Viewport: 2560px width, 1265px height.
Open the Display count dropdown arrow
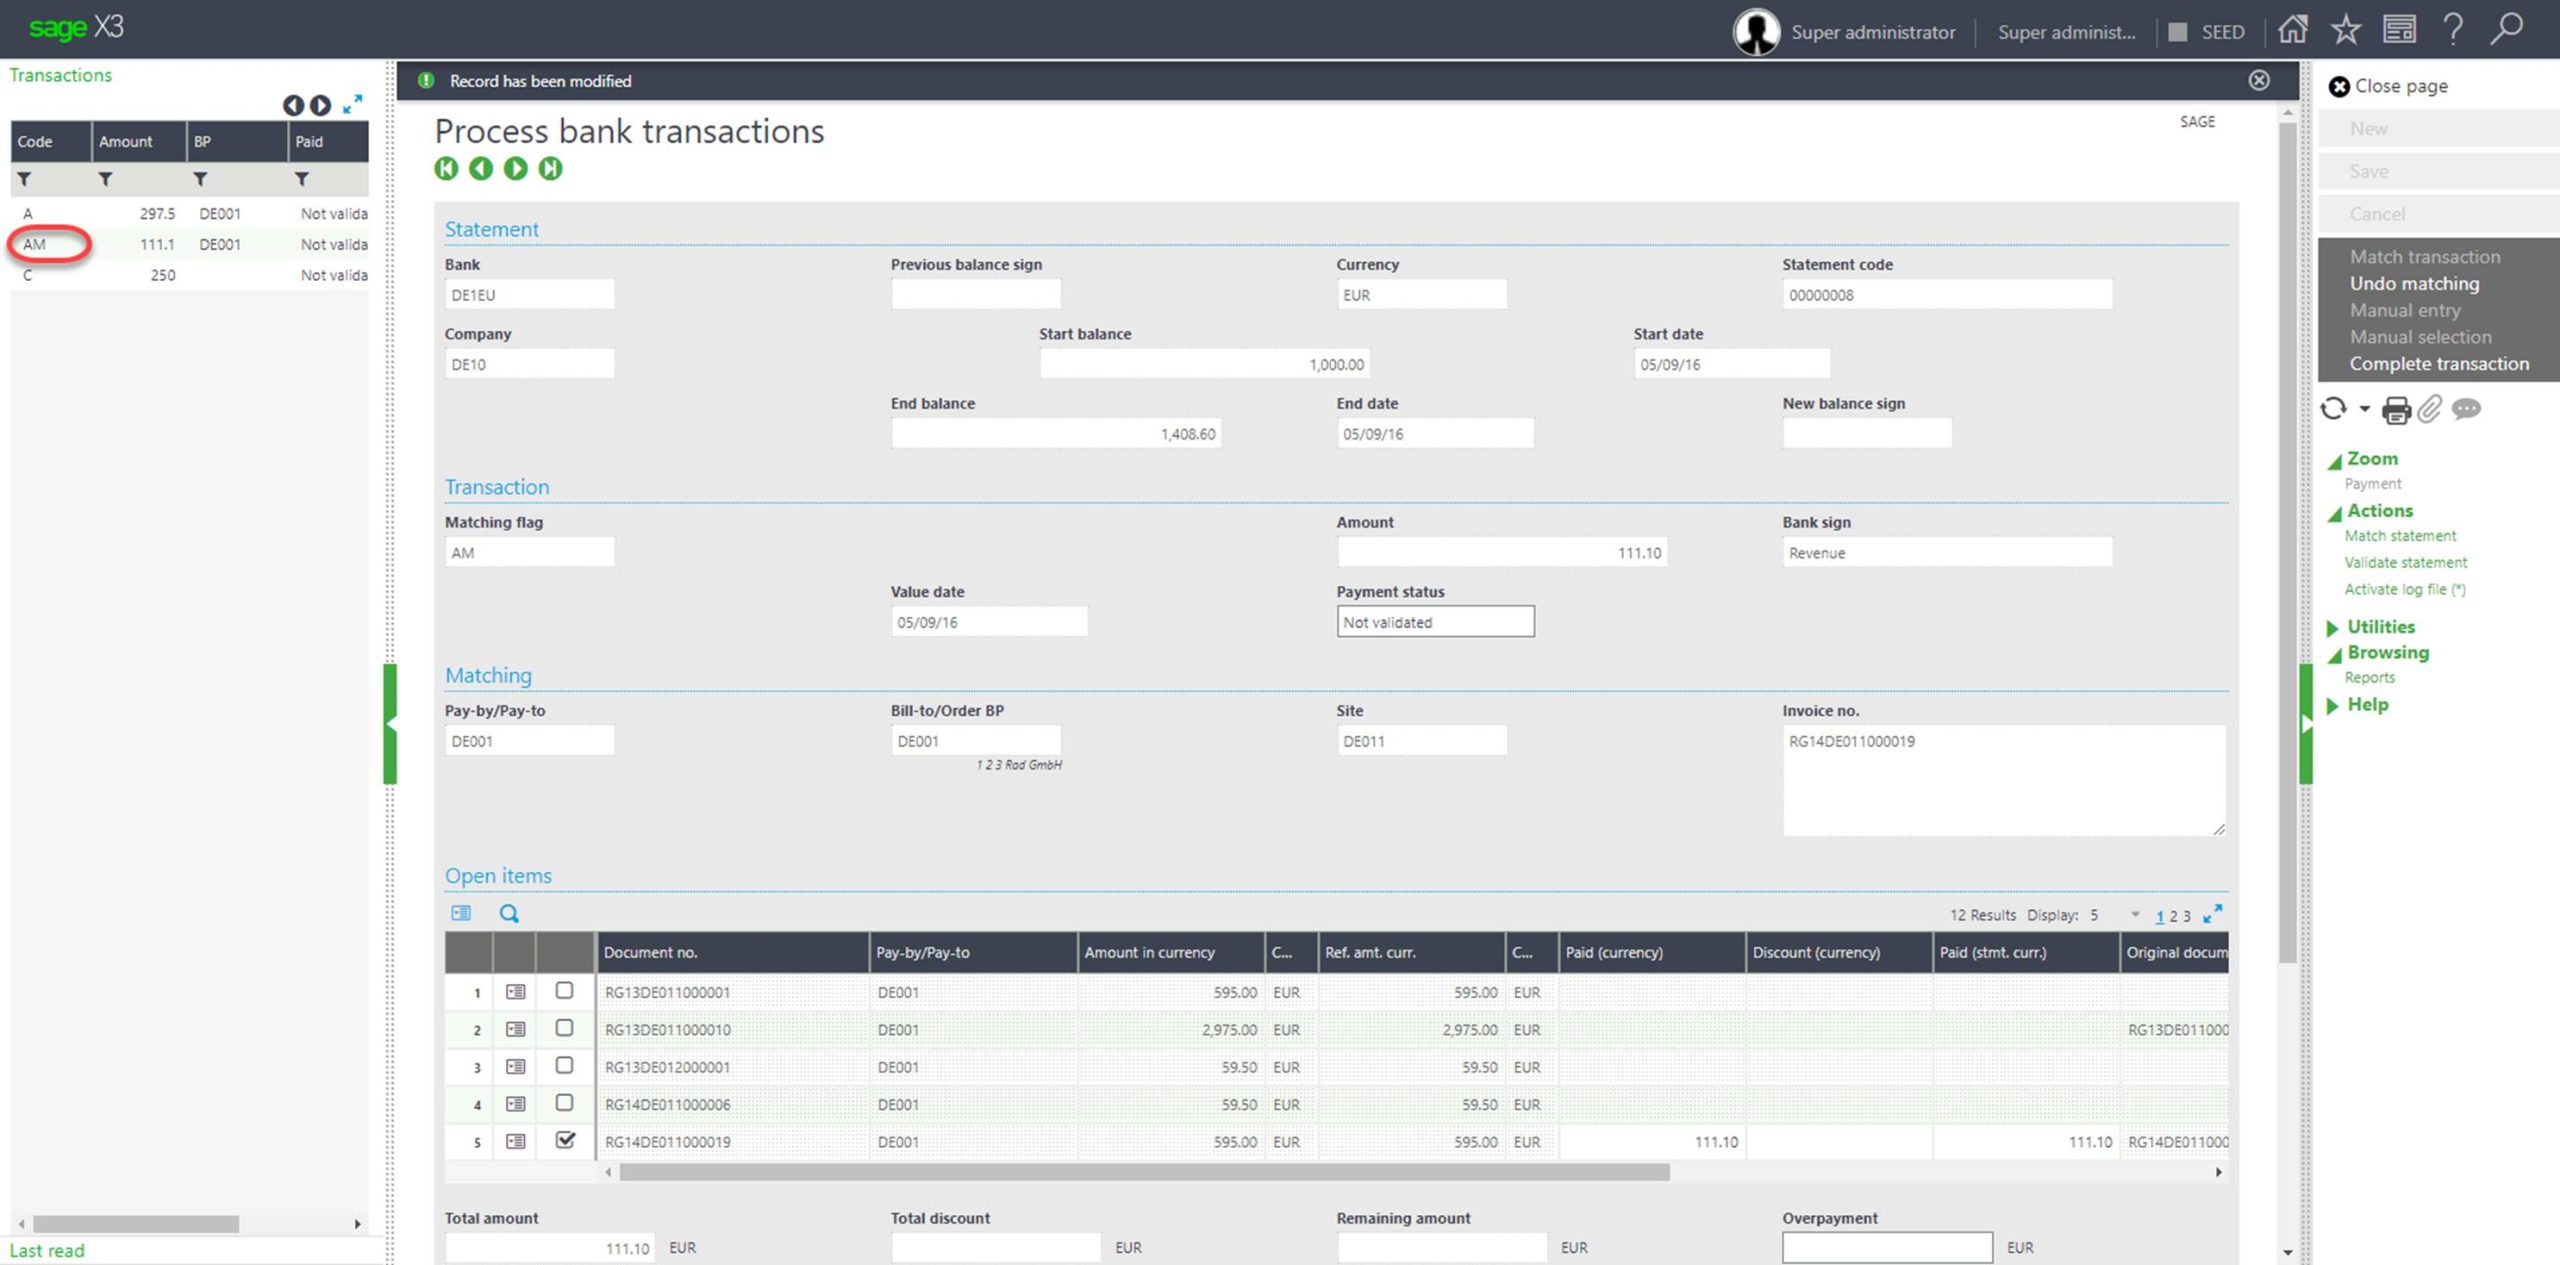(x=2135, y=914)
